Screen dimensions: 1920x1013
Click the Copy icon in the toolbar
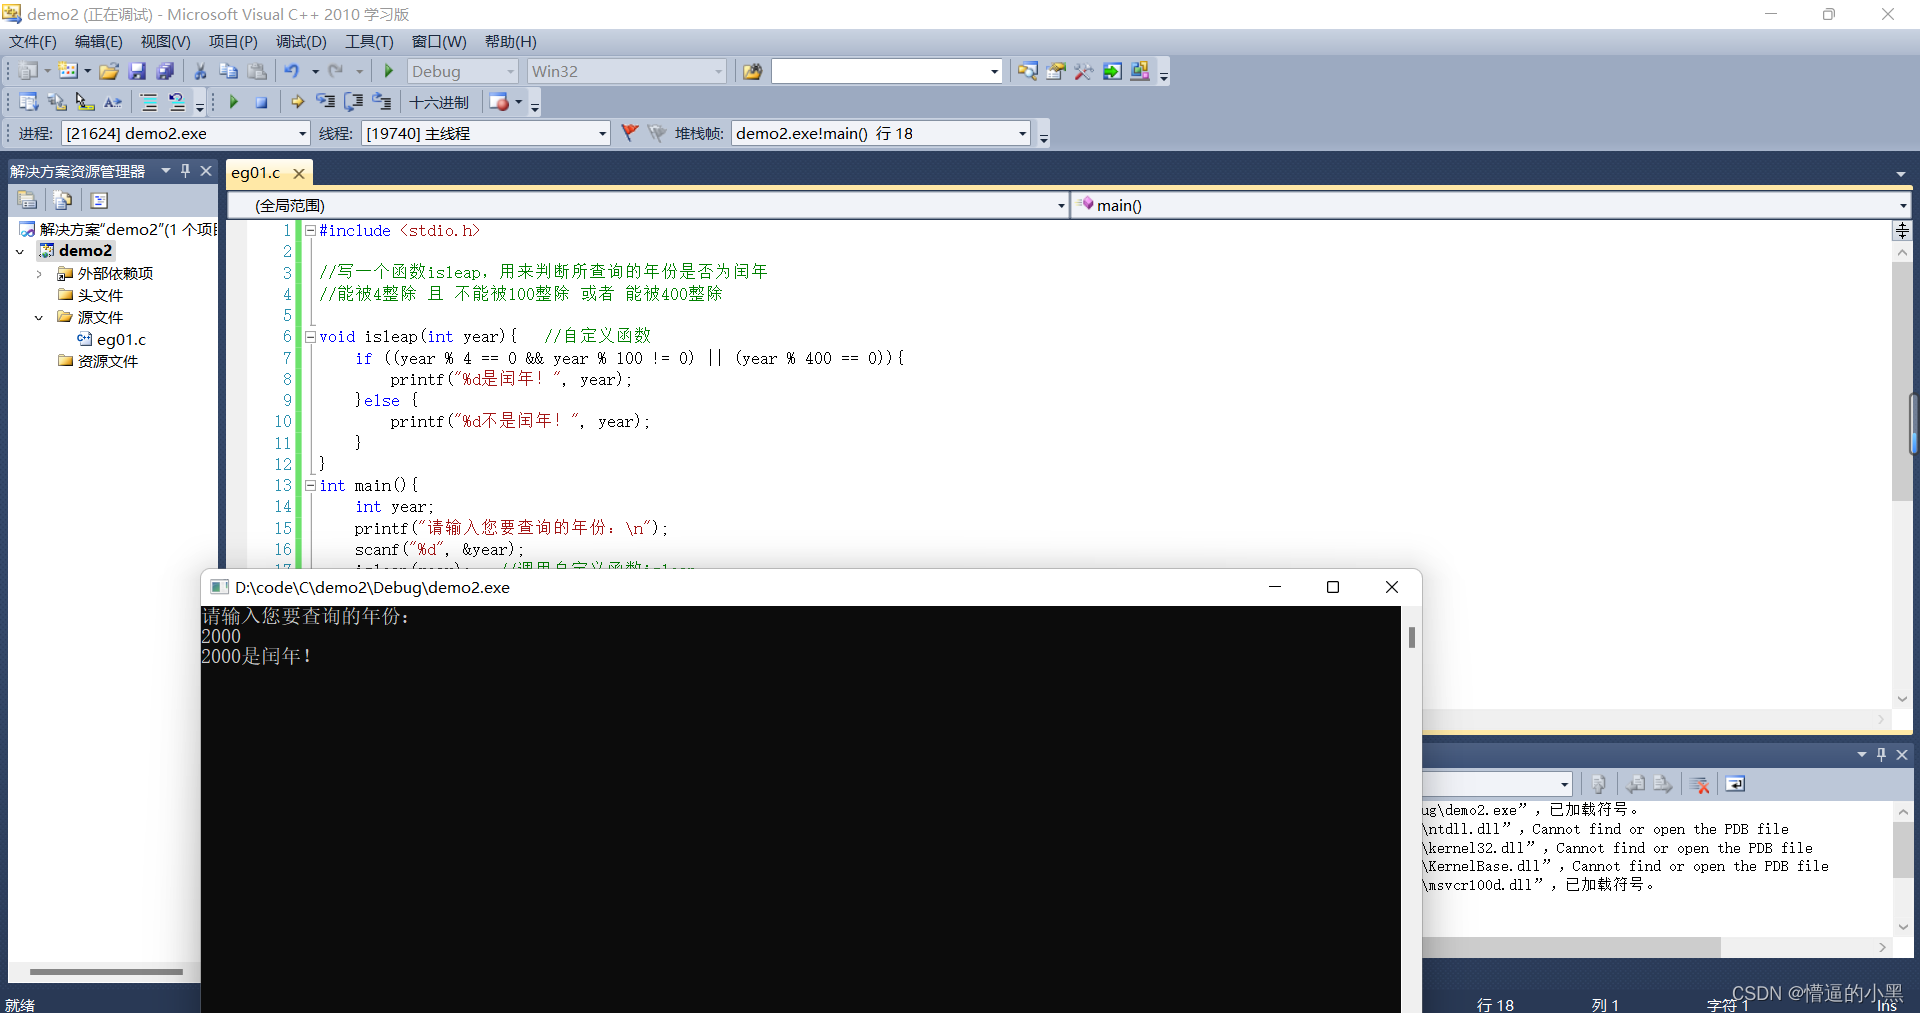tap(228, 71)
